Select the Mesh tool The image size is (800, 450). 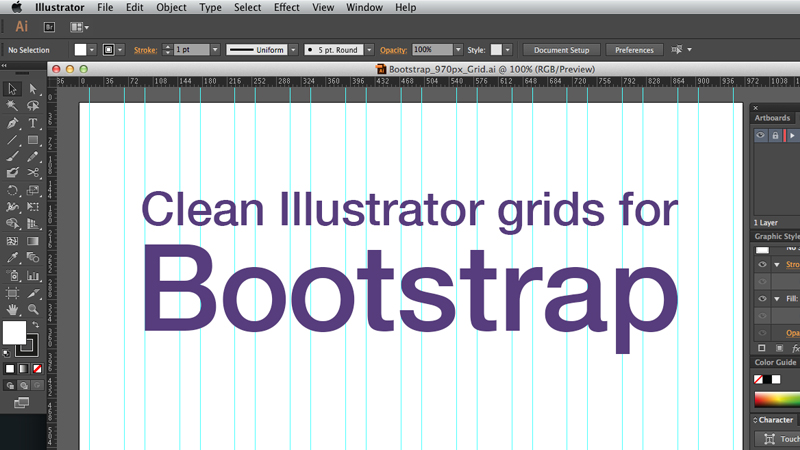point(12,241)
